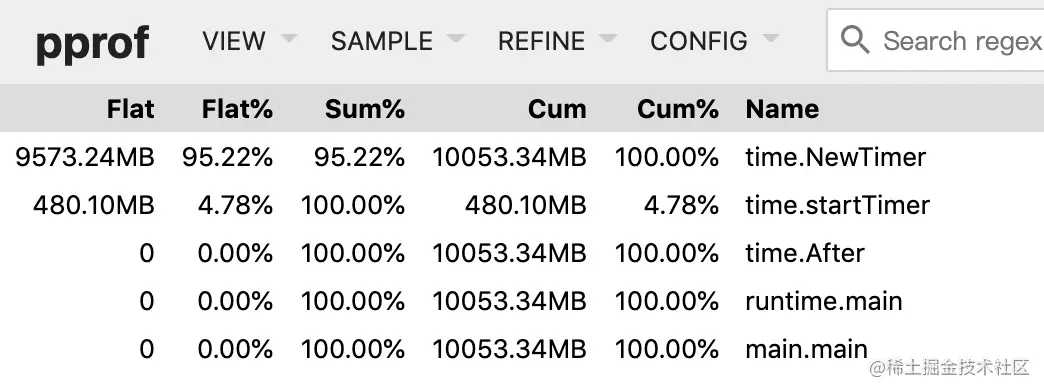Open the CONFIG menu
The image size is (1044, 392).
(714, 41)
